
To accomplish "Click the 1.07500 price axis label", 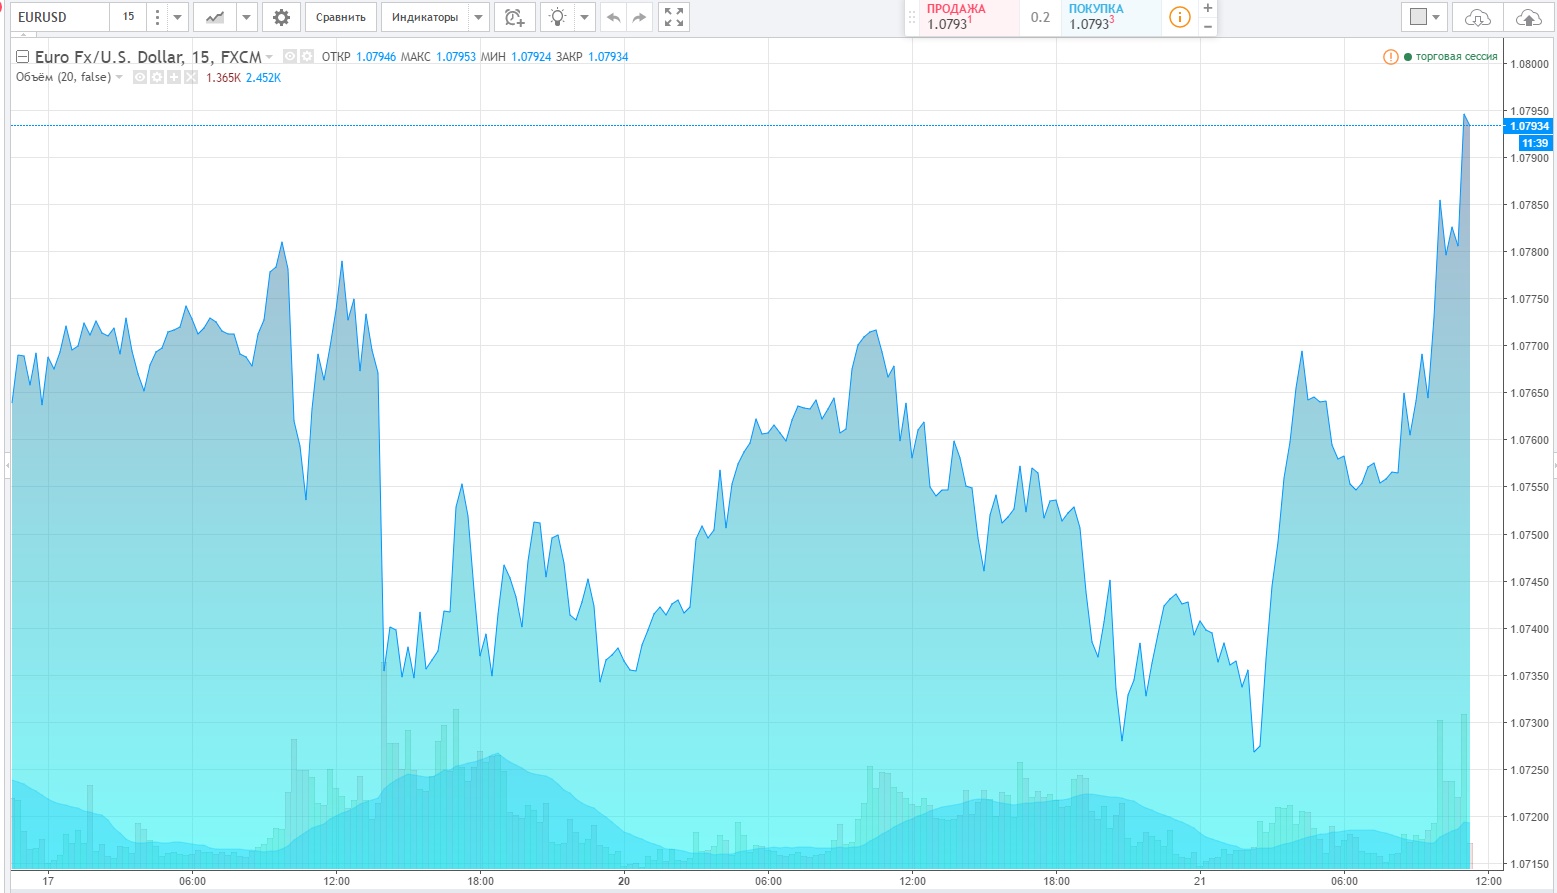I will pos(1529,535).
